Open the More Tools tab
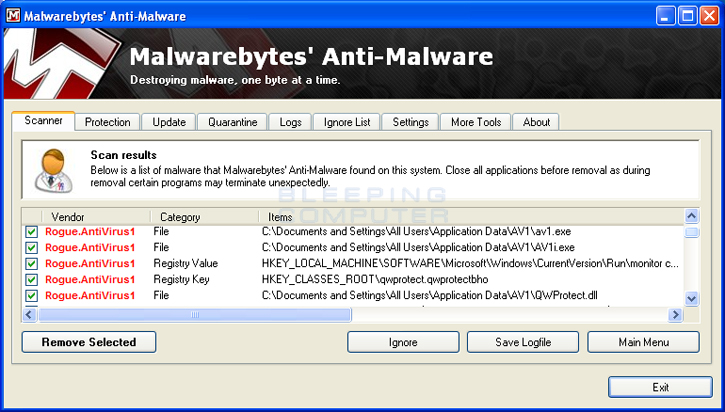Screen dimensions: 725x412 click(x=476, y=122)
